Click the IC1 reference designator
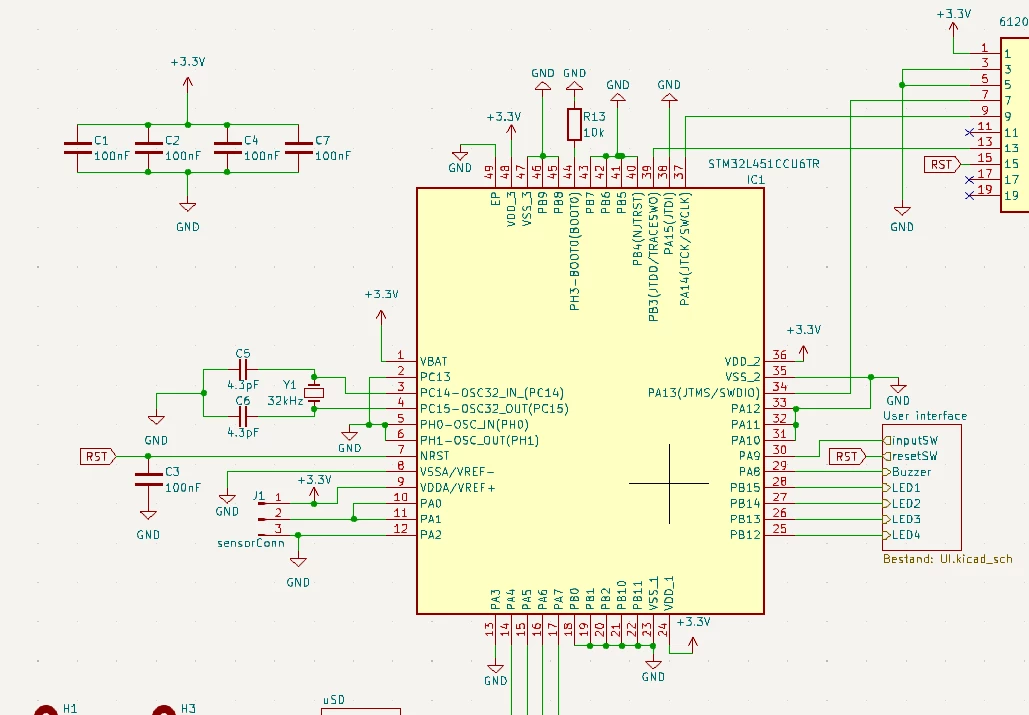 coord(755,179)
